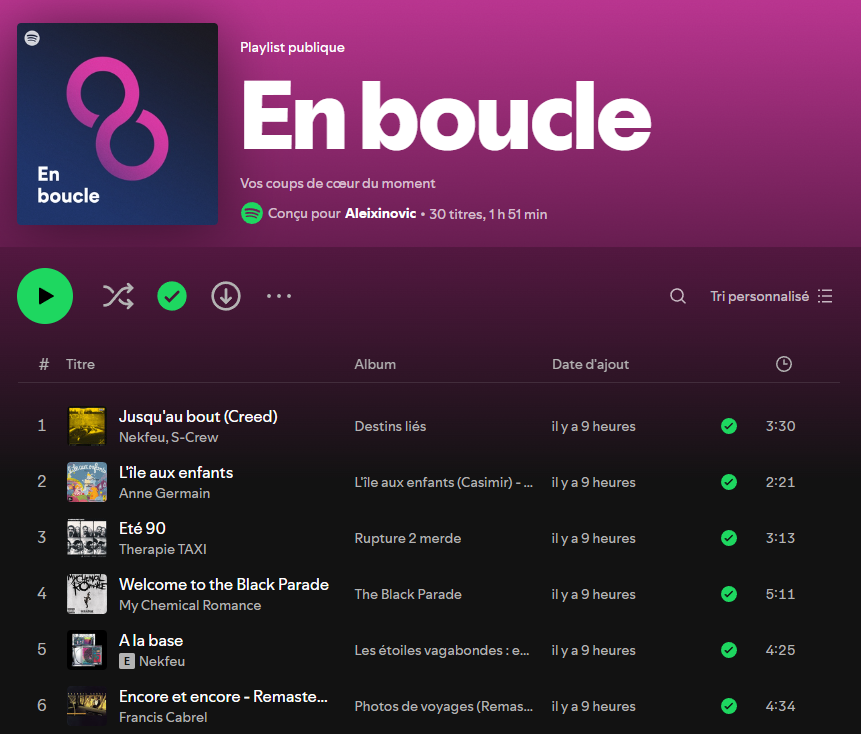Click the # column header
Screen dimensions: 861x734
coord(44,365)
